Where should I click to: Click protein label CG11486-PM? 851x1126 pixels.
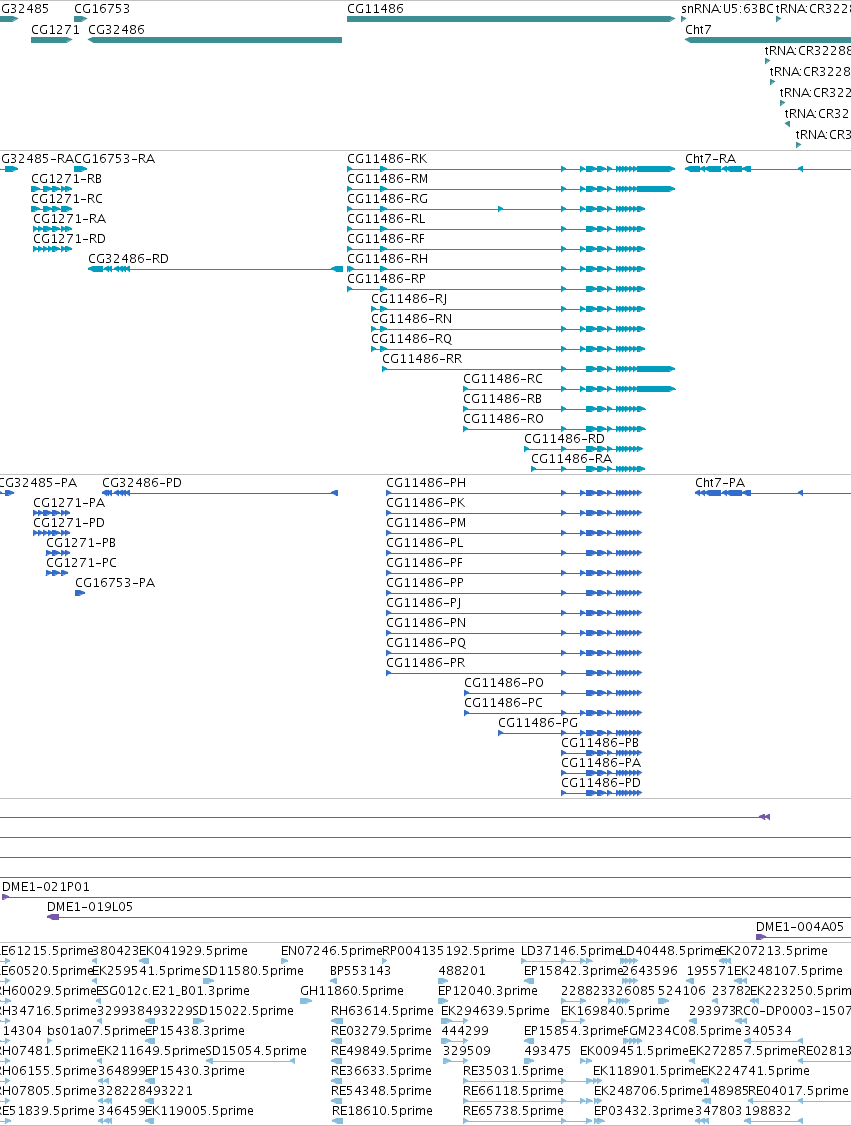(x=427, y=524)
